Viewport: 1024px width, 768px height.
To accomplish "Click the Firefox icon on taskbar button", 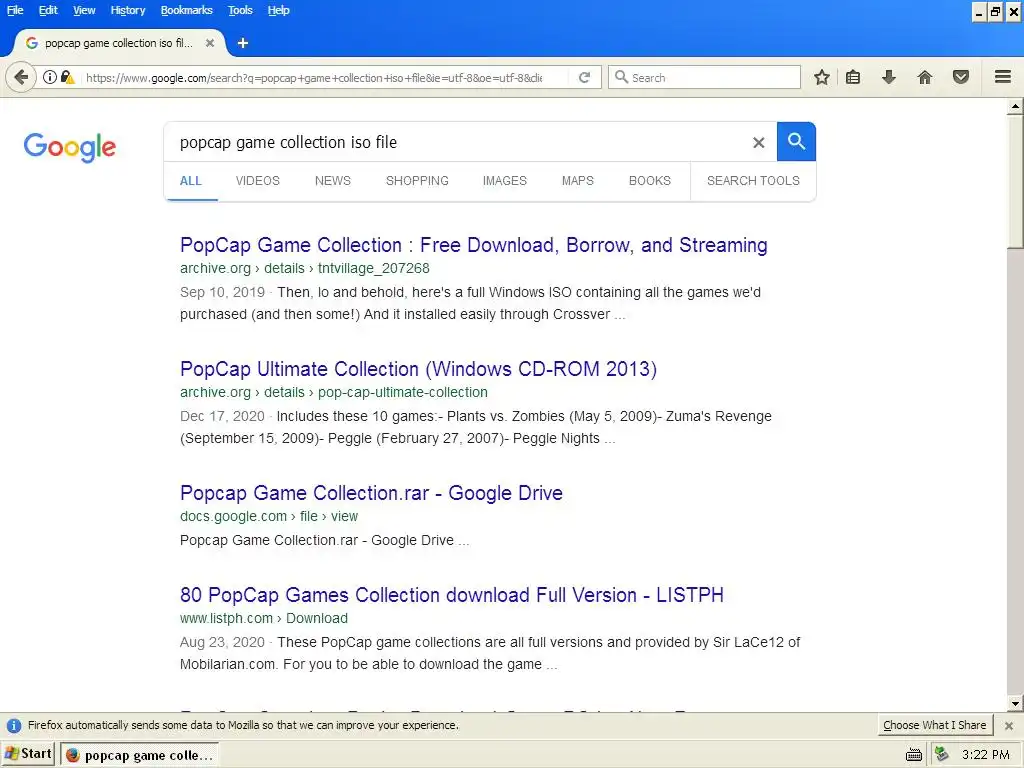I will click(x=72, y=755).
